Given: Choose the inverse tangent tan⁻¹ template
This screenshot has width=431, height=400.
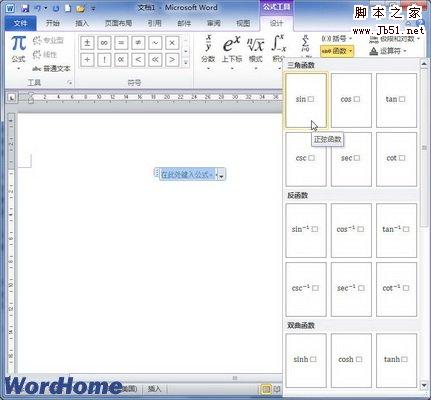Looking at the screenshot, I should point(396,230).
